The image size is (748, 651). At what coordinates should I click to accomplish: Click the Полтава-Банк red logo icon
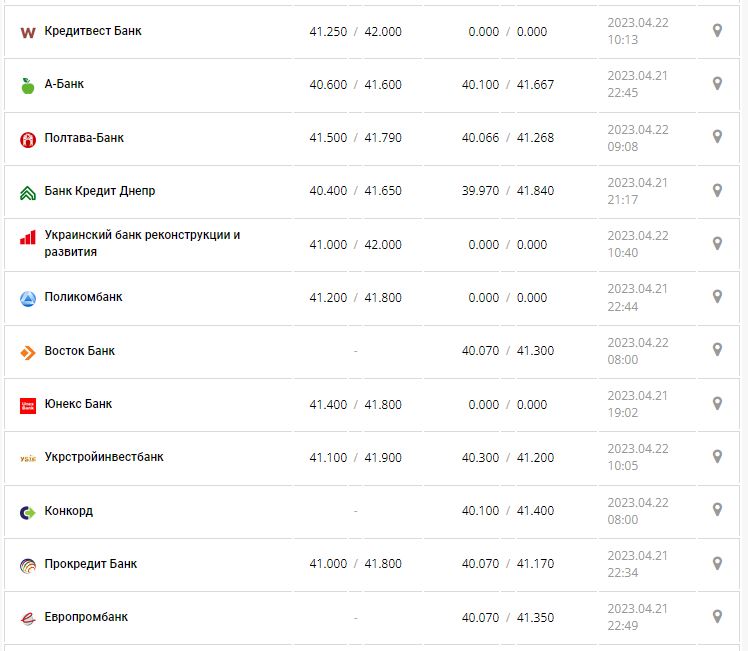point(28,139)
